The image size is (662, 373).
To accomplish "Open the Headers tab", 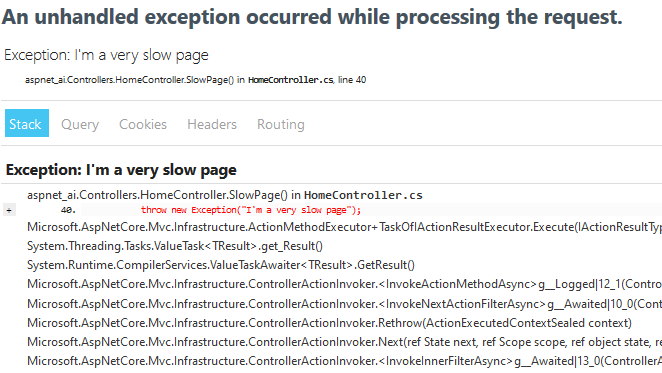I will click(x=212, y=124).
